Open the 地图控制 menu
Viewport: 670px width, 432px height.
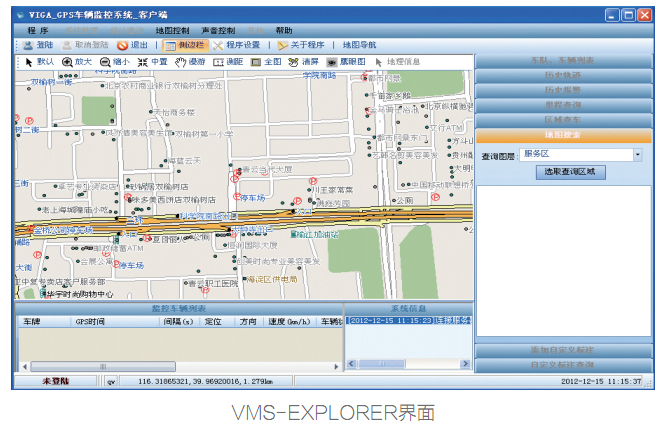pos(172,30)
